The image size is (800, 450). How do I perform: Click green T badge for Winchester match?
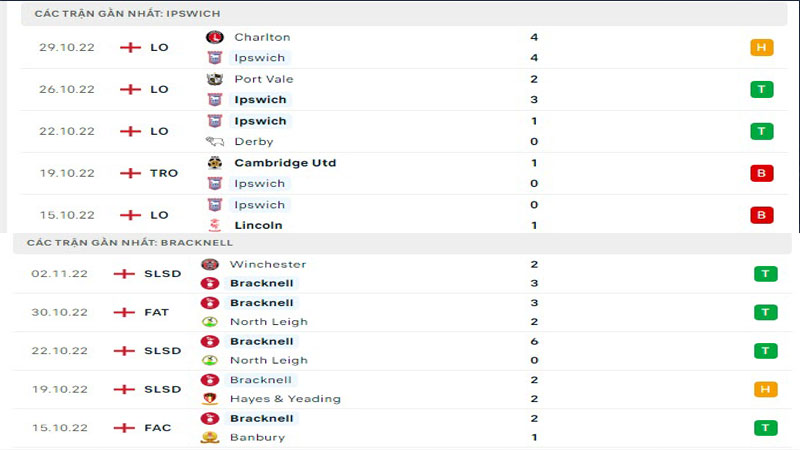765,274
